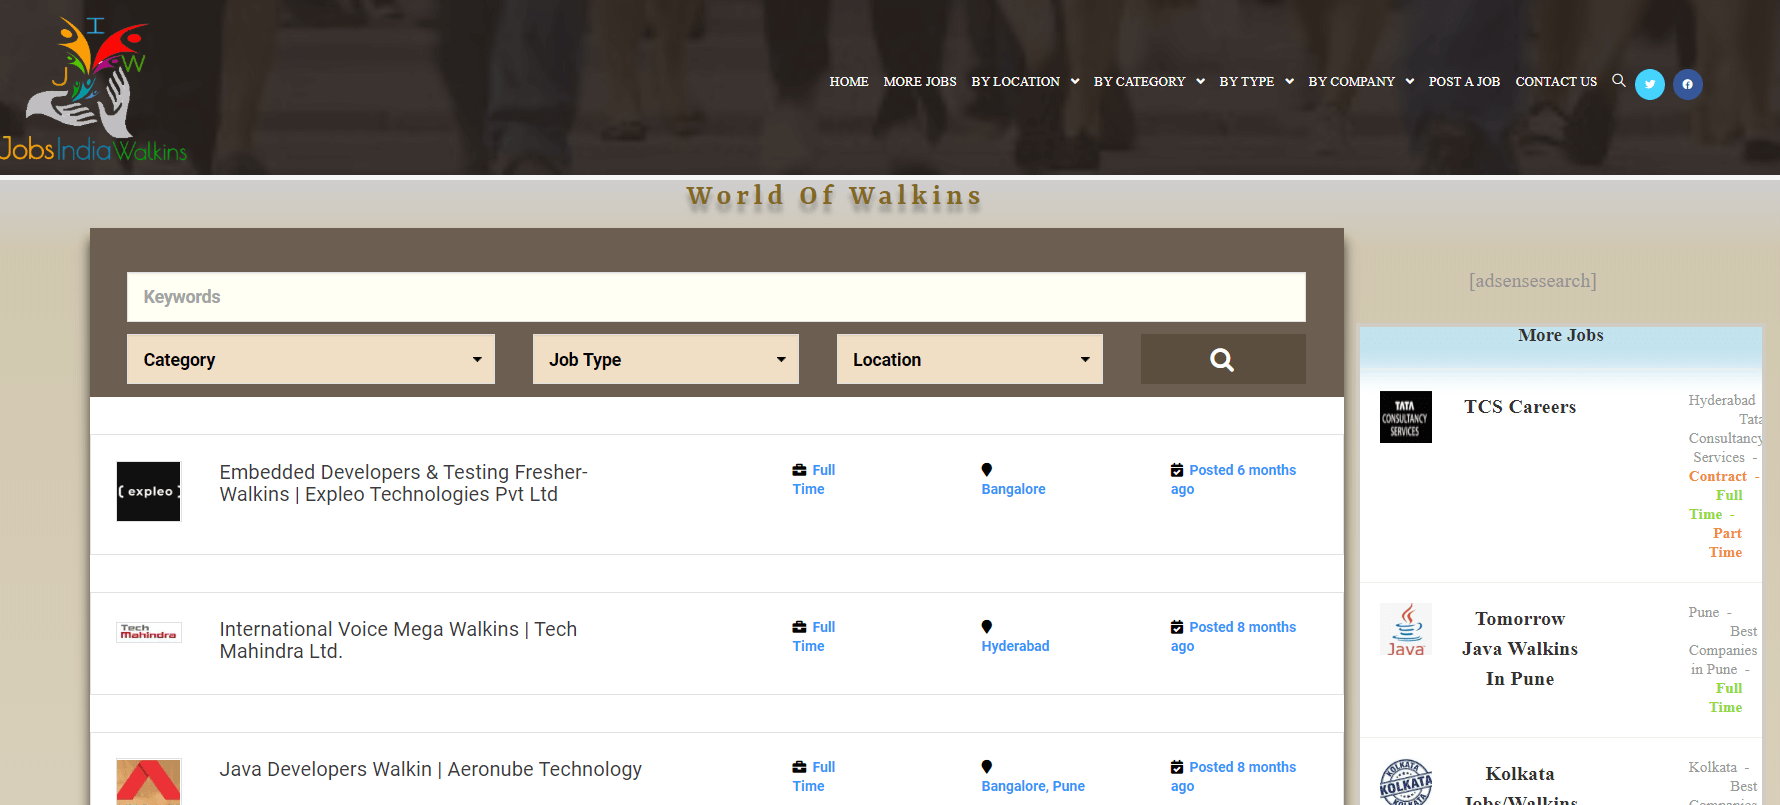Click briefcase icon in the Expleo row
This screenshot has height=805, width=1780.
click(799, 470)
